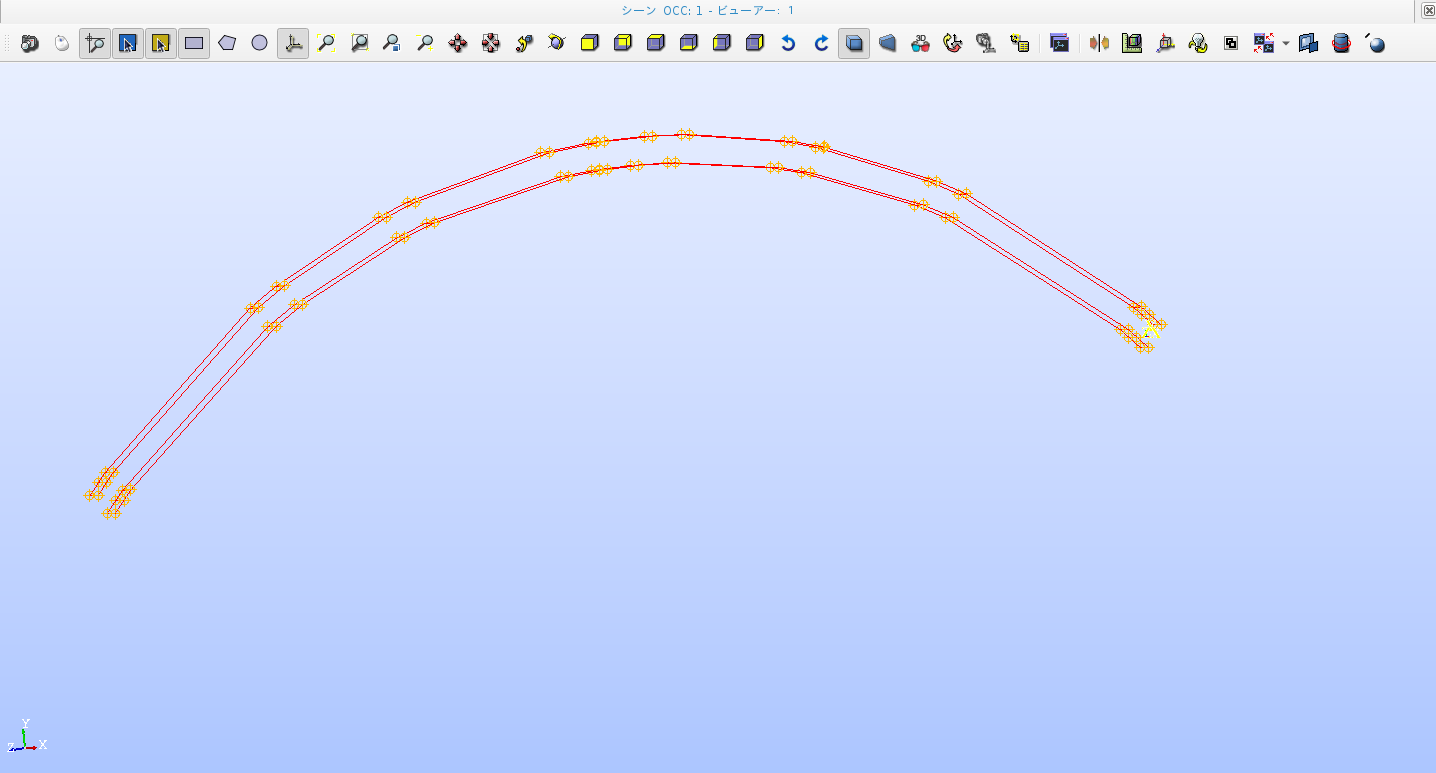This screenshot has width=1436, height=773.
Task: Switch to perspective projection mode
Action: (x=887, y=43)
